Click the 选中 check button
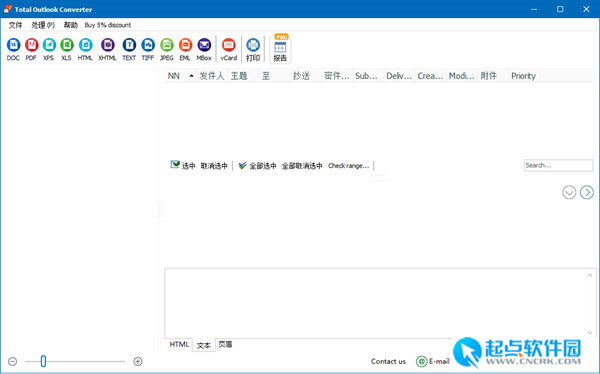Screen dimensions: 600x374 coord(183,165)
